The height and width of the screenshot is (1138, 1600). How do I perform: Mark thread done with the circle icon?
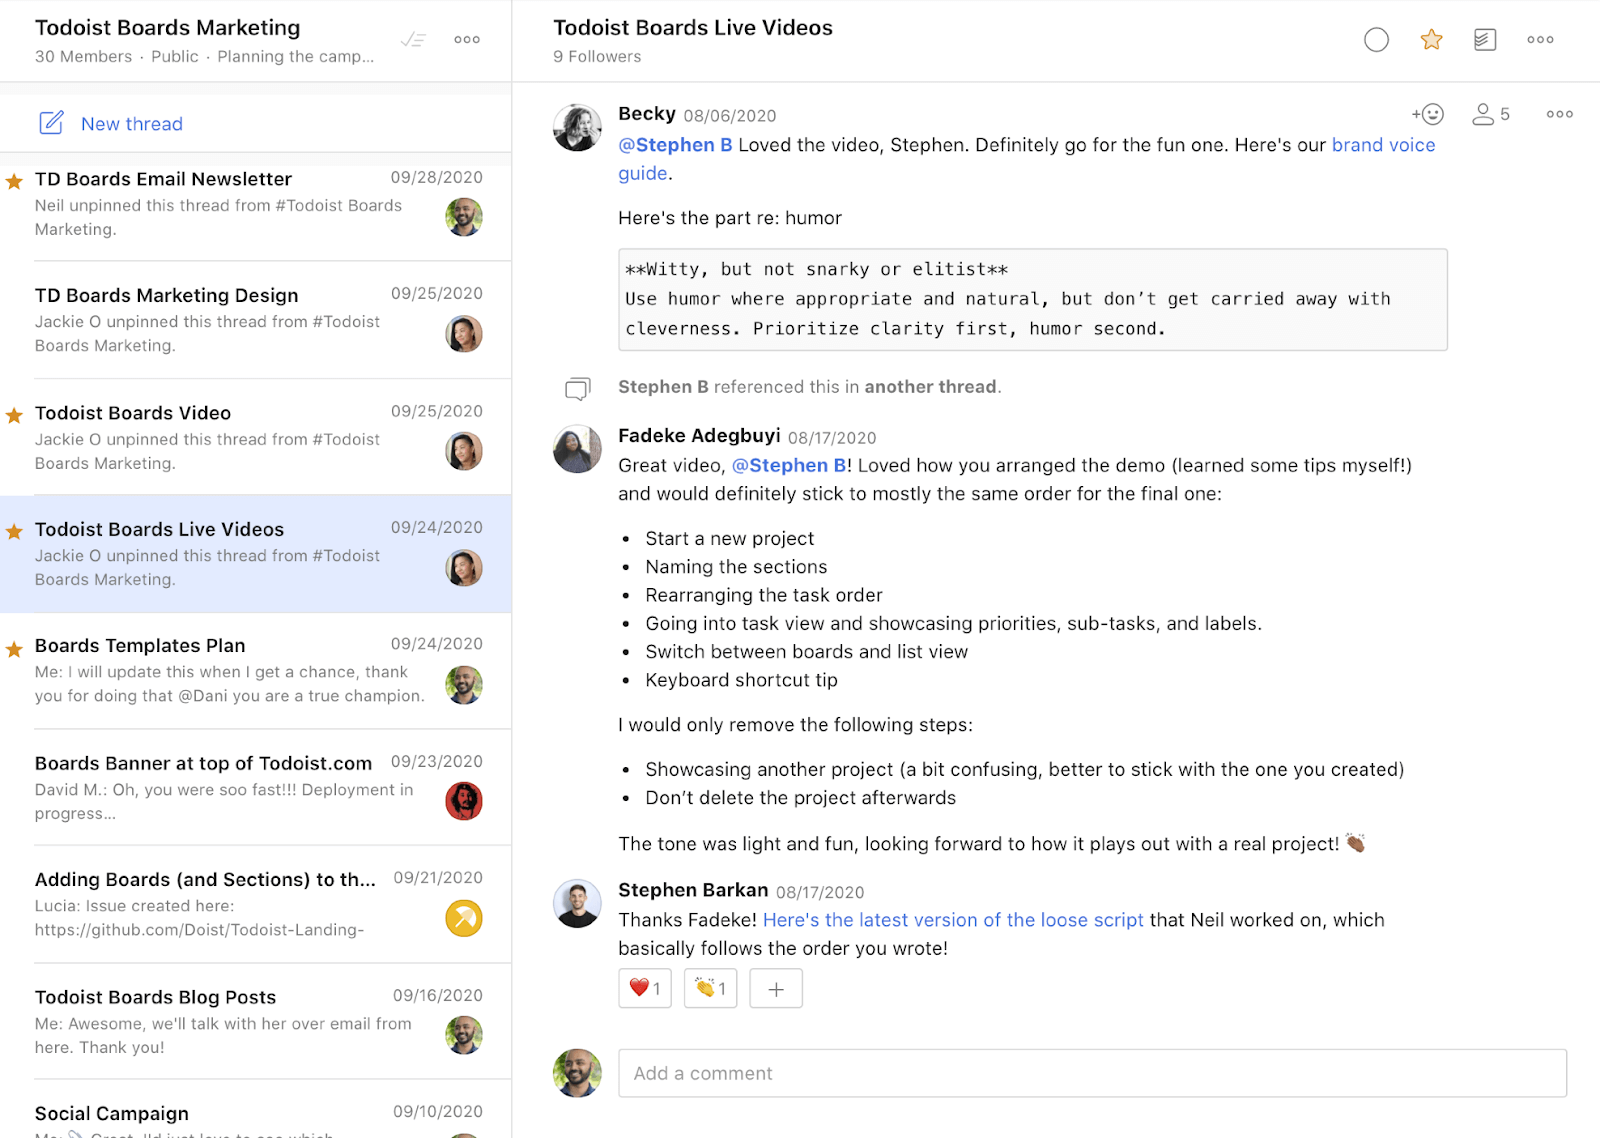point(1376,40)
